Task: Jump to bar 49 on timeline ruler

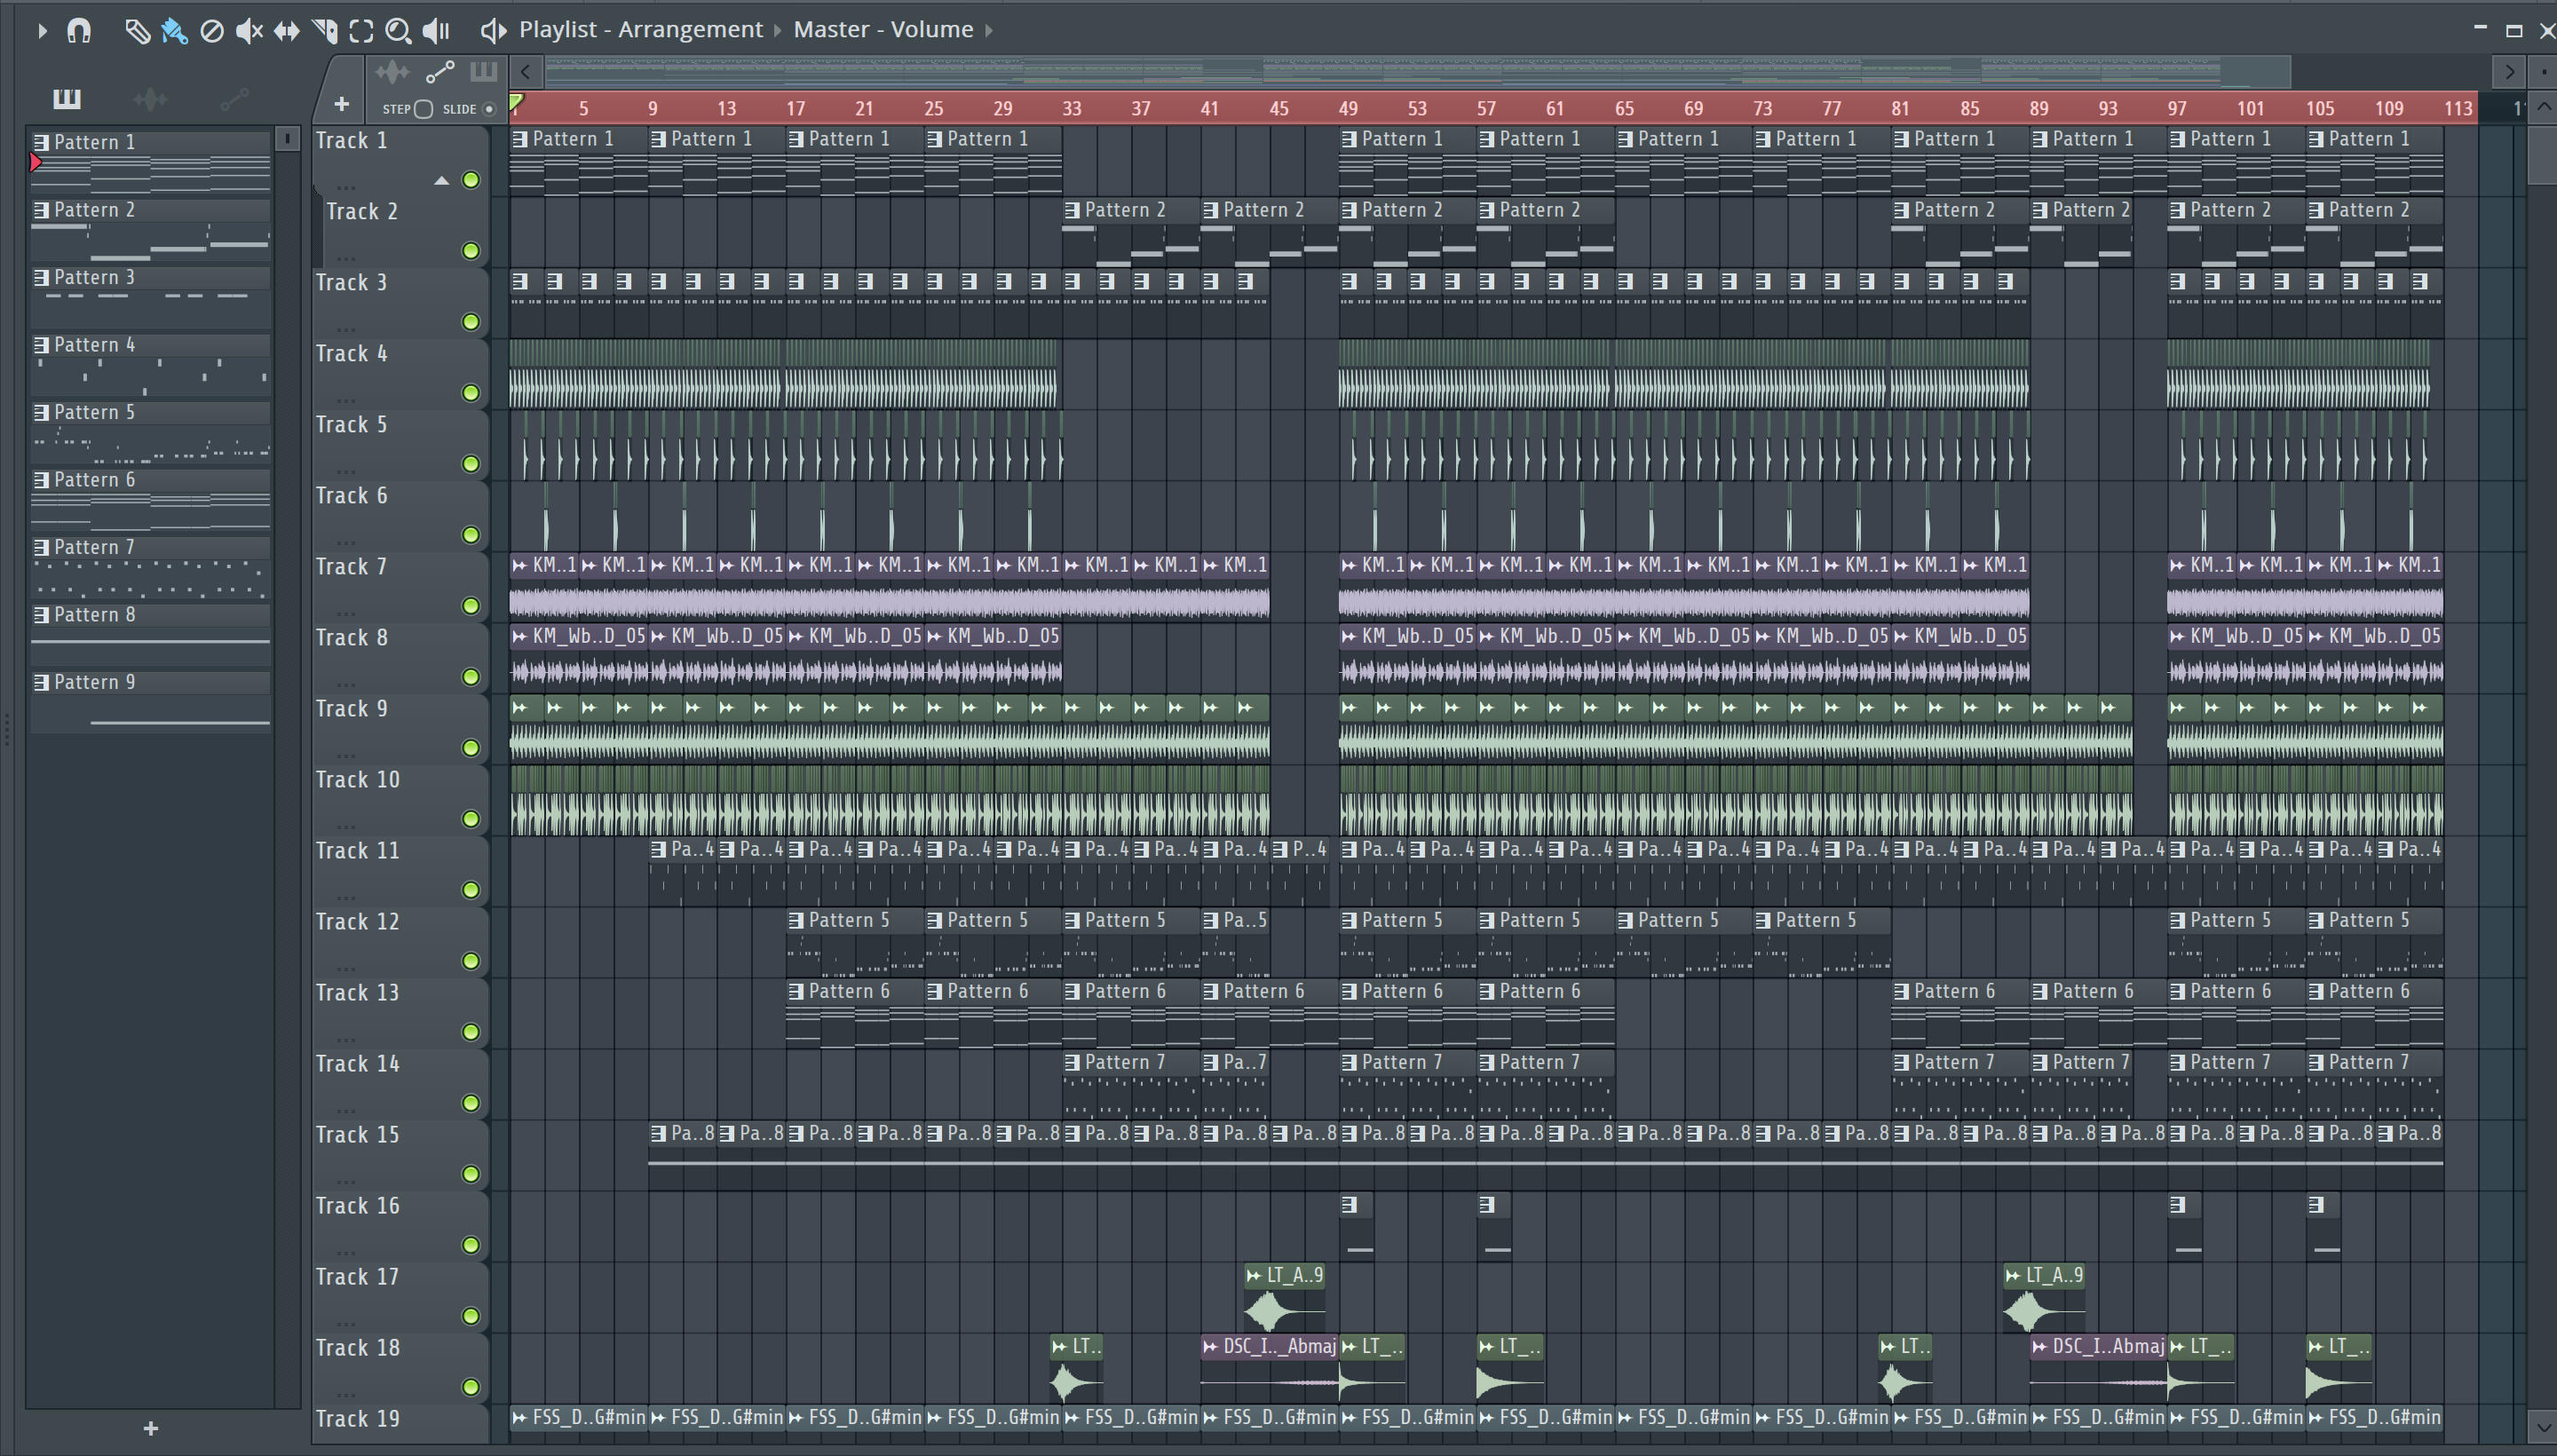Action: coord(1348,108)
